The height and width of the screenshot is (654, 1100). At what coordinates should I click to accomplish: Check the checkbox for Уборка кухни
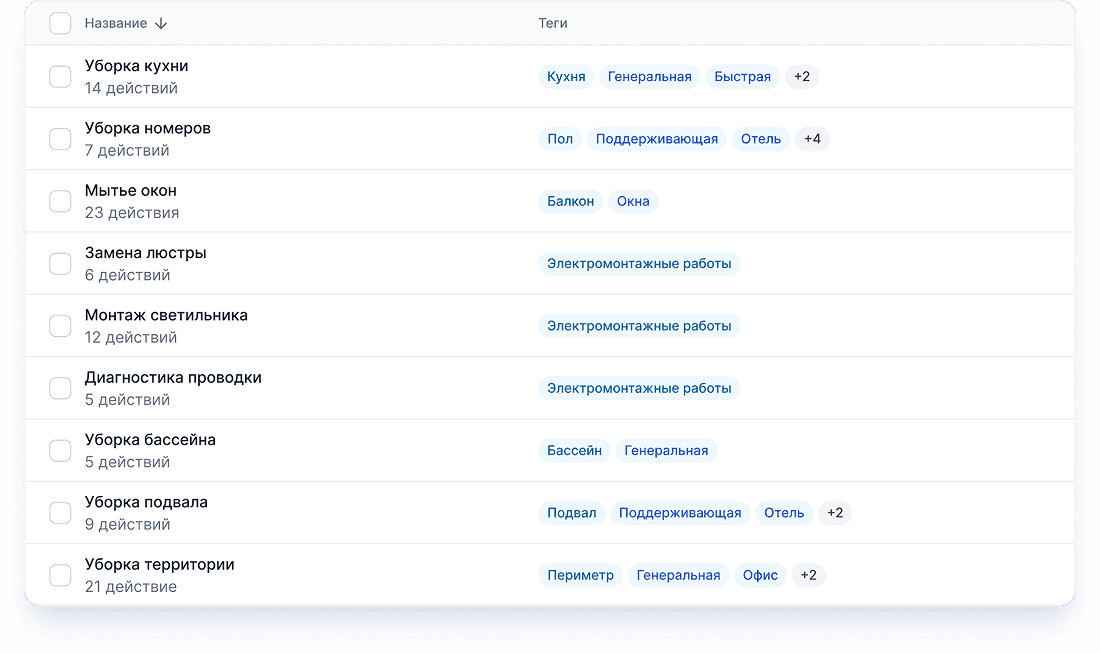60,76
